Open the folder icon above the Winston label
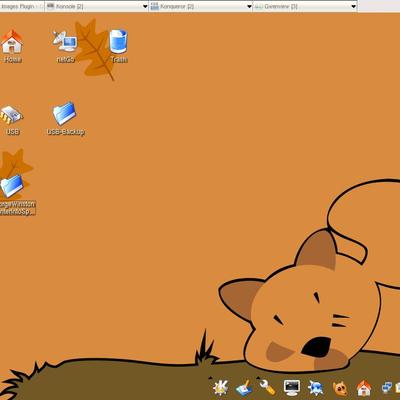This screenshot has width=400, height=400. (12, 186)
